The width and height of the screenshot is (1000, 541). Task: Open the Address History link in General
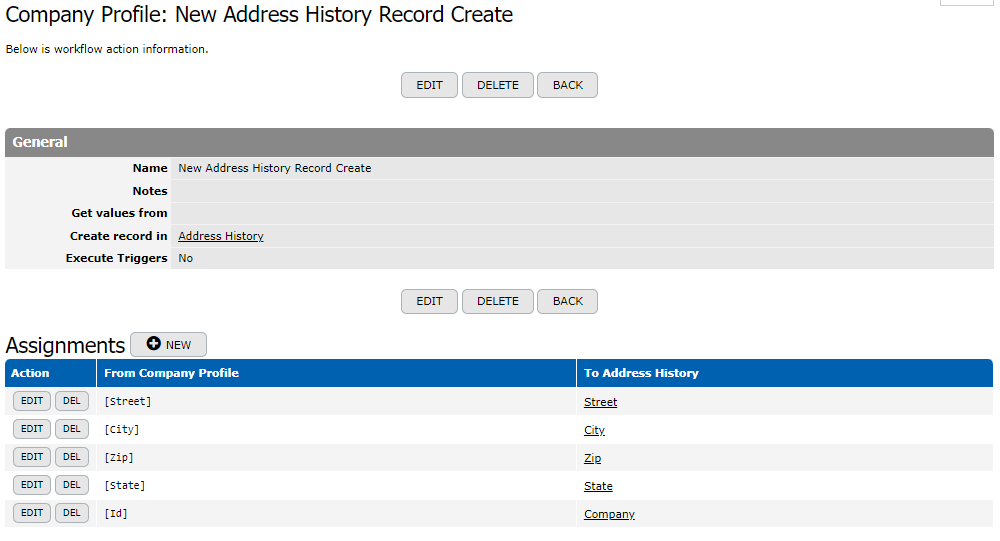tap(221, 236)
